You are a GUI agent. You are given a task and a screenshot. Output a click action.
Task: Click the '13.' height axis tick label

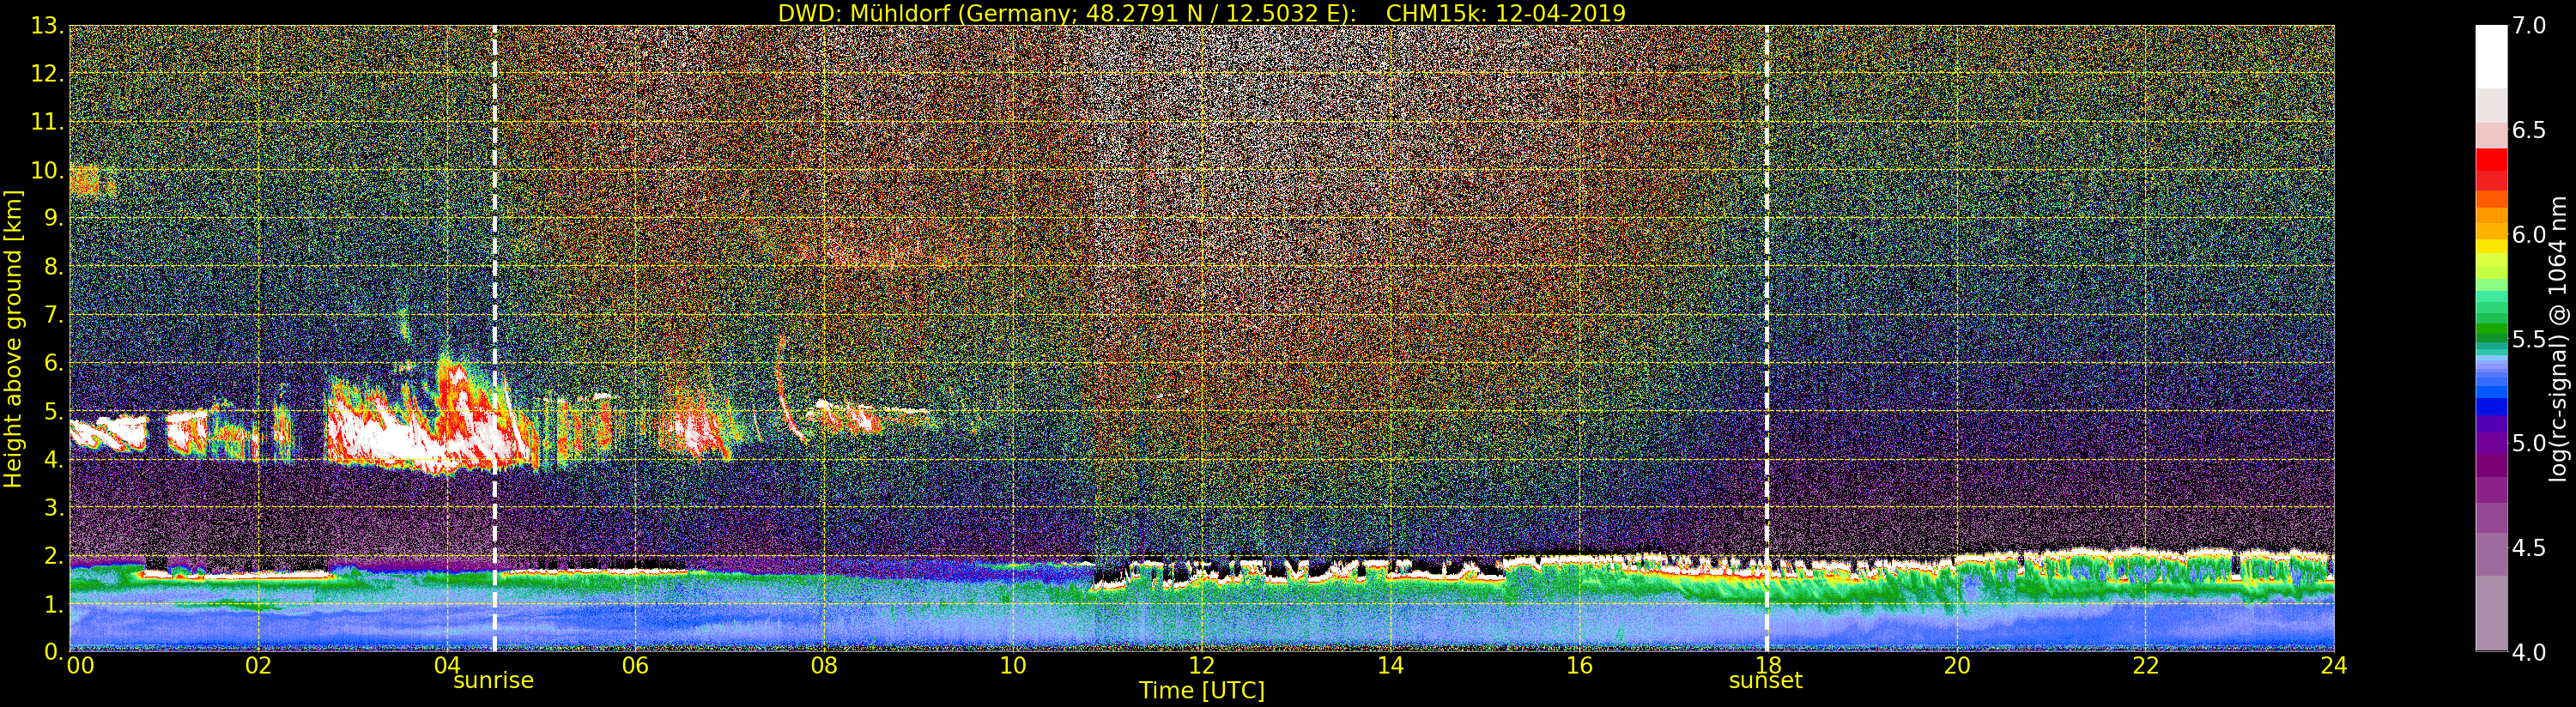pyautogui.click(x=47, y=26)
